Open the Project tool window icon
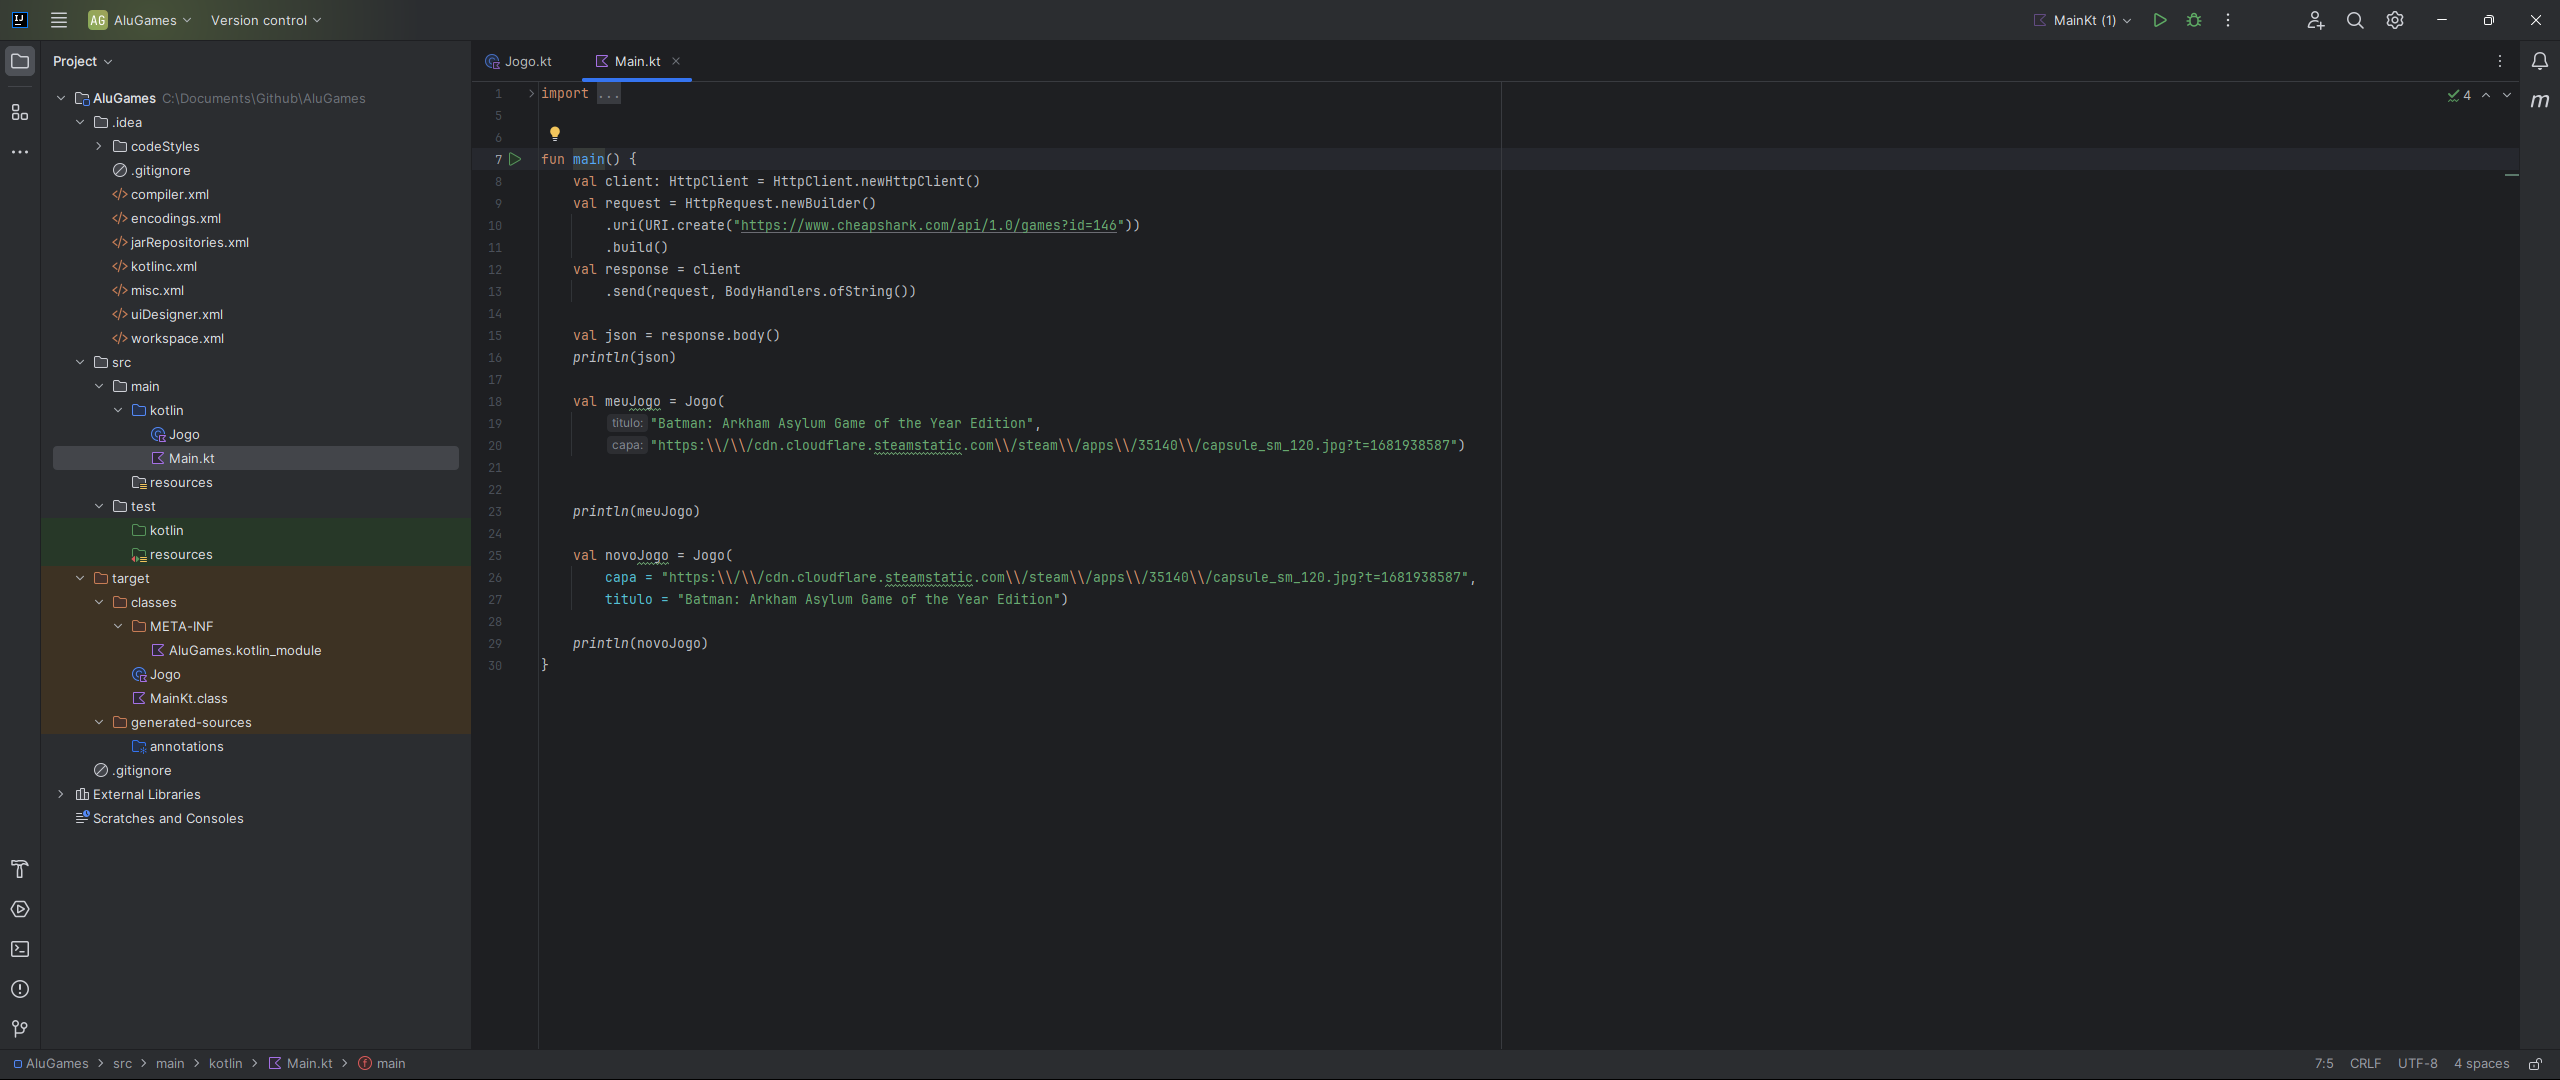This screenshot has height=1080, width=2560. coord(20,61)
